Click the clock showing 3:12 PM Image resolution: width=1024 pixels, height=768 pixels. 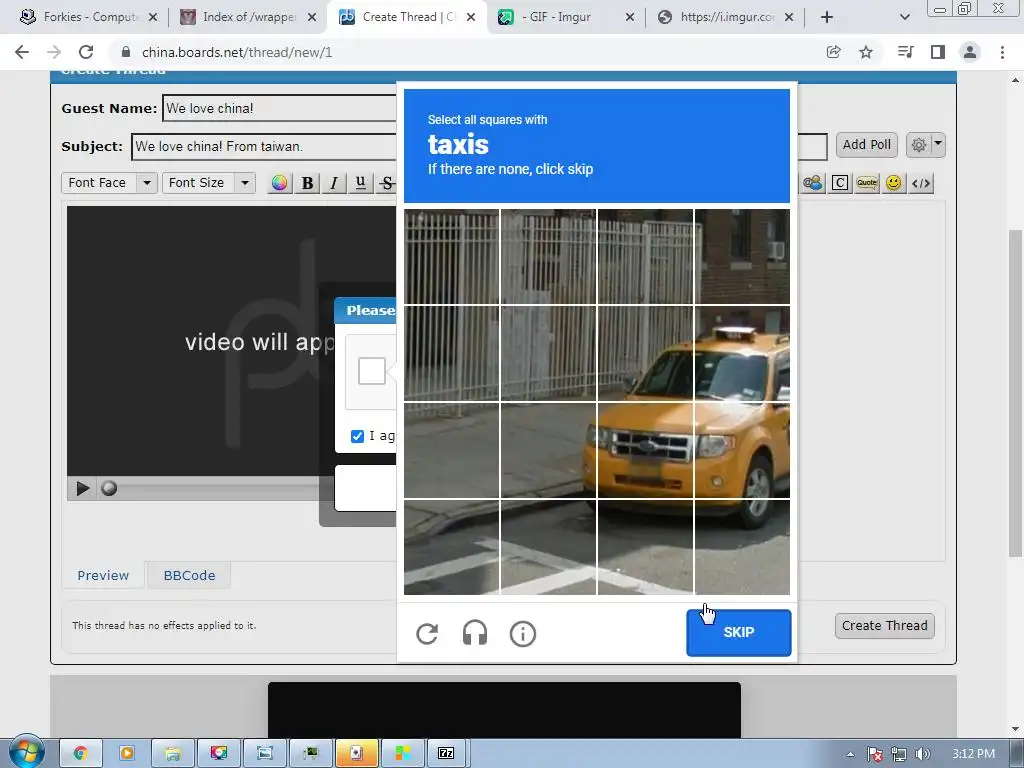tap(973, 754)
